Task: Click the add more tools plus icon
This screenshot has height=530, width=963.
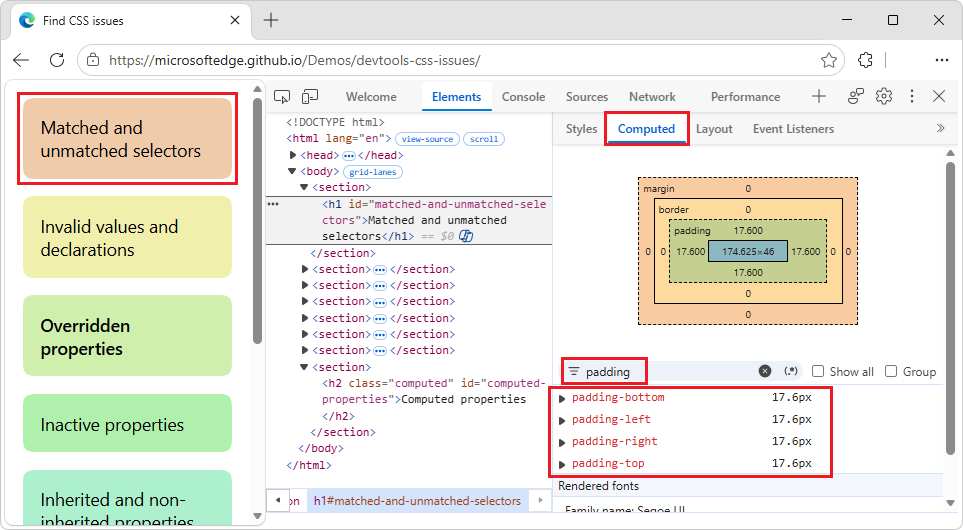Action: click(x=819, y=96)
